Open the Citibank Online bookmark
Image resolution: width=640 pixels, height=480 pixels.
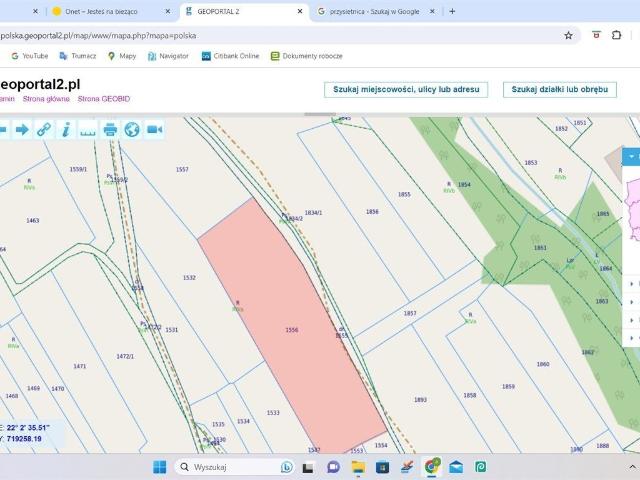(230, 56)
